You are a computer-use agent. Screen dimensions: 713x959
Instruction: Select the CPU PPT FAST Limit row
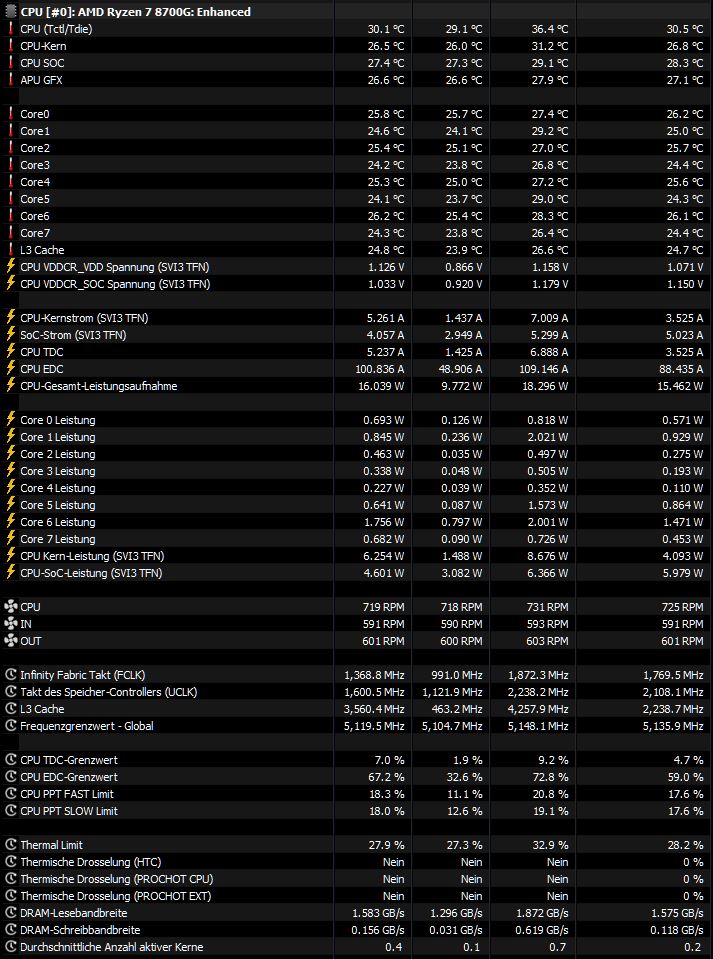click(x=356, y=794)
